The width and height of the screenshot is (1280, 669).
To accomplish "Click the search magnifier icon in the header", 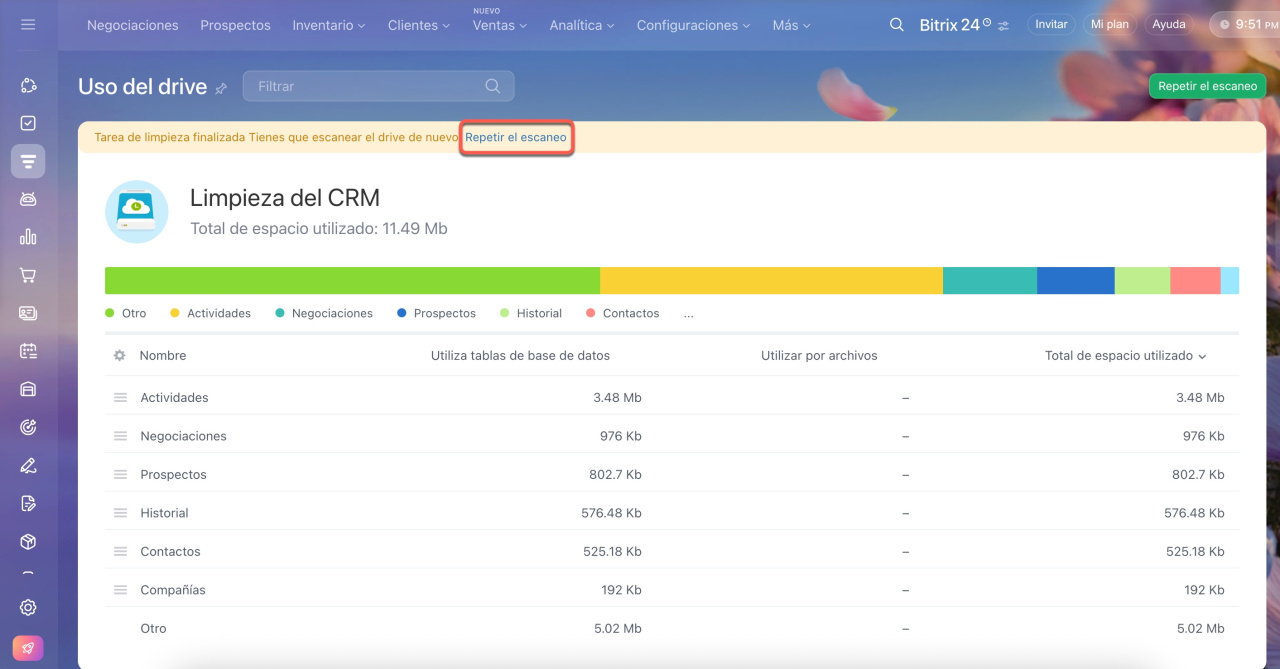I will click(896, 24).
